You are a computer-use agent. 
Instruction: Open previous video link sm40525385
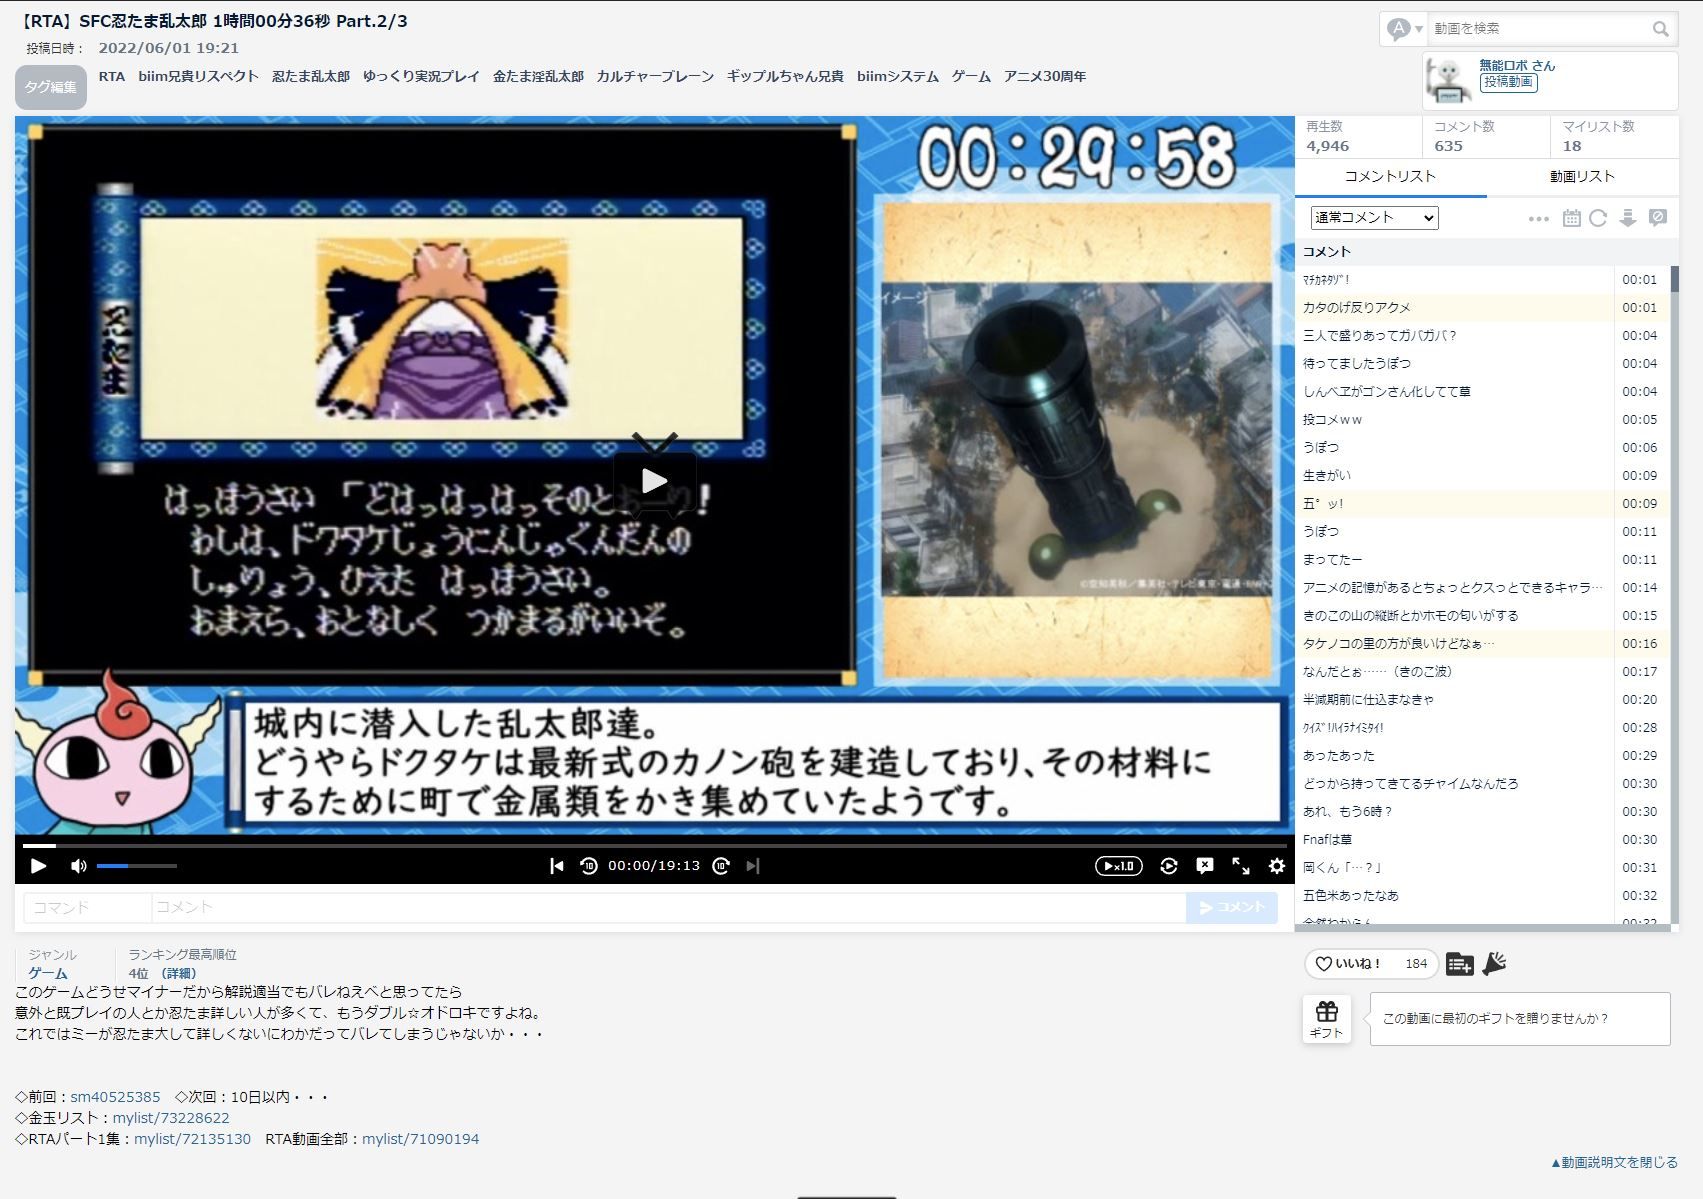tap(115, 1097)
